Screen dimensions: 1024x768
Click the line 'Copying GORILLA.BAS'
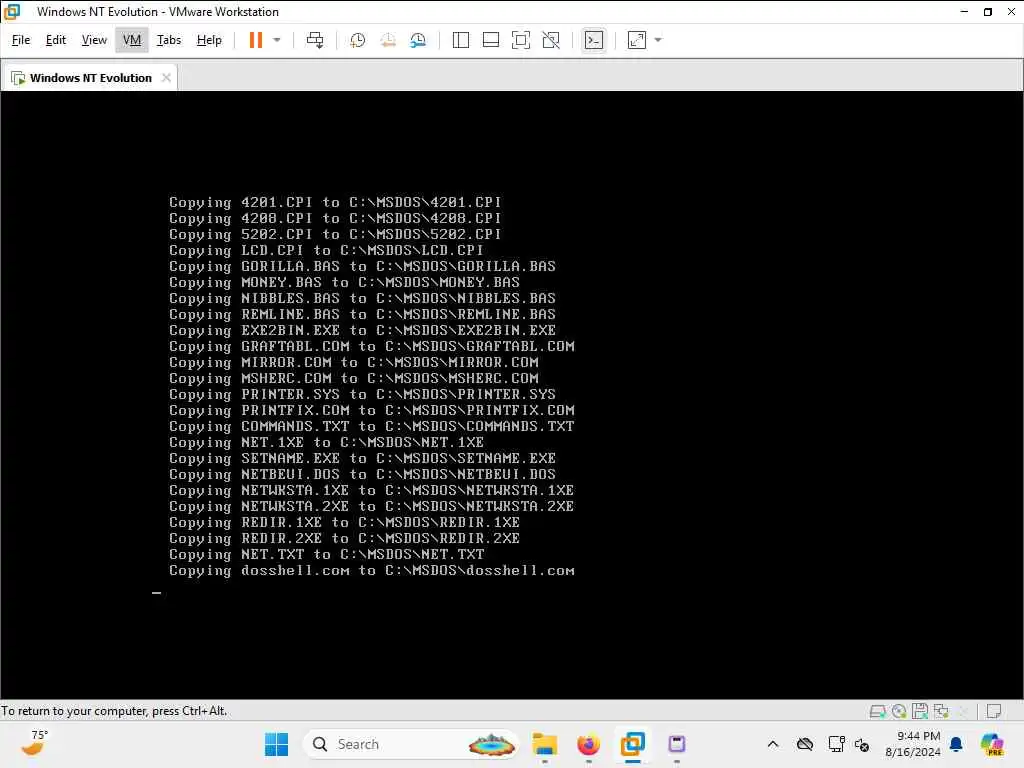[x=362, y=266]
